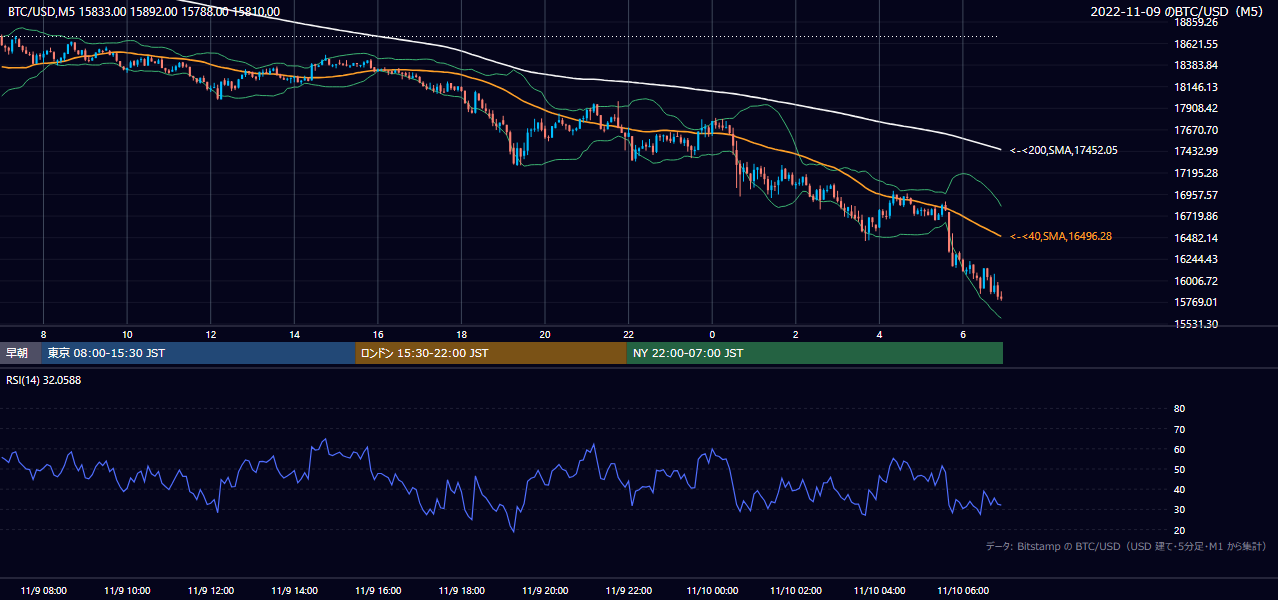Click RSI scale value 60
The width and height of the screenshot is (1278, 600).
pos(1179,449)
